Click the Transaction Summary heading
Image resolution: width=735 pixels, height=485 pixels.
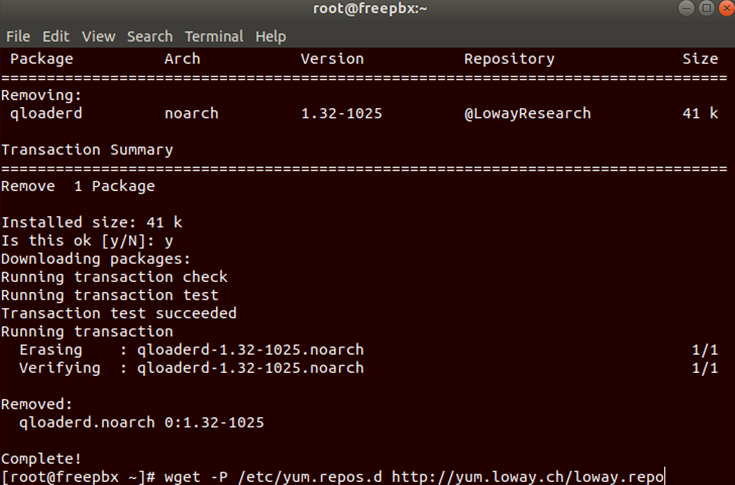[x=87, y=150]
